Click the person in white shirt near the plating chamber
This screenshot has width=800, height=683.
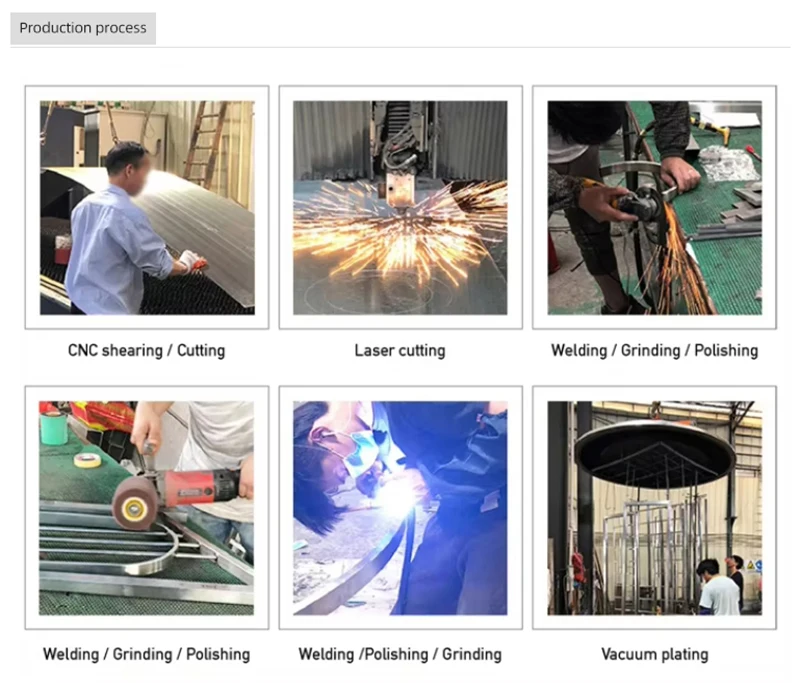click(718, 588)
